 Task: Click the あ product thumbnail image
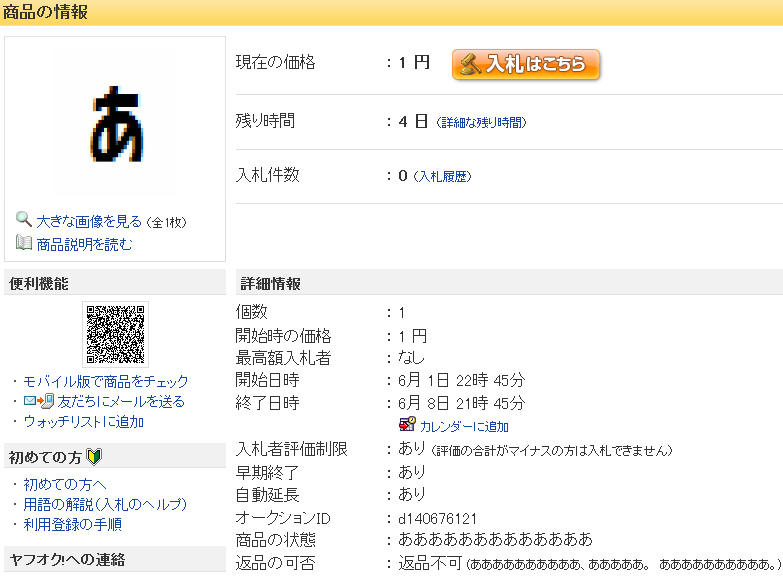pyautogui.click(x=116, y=123)
